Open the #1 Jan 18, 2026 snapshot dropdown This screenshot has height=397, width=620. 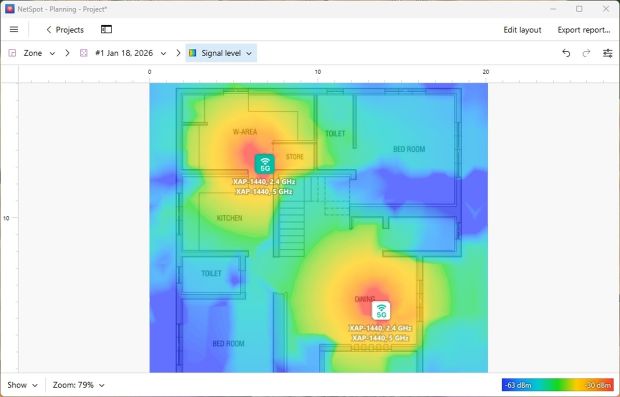[130, 53]
